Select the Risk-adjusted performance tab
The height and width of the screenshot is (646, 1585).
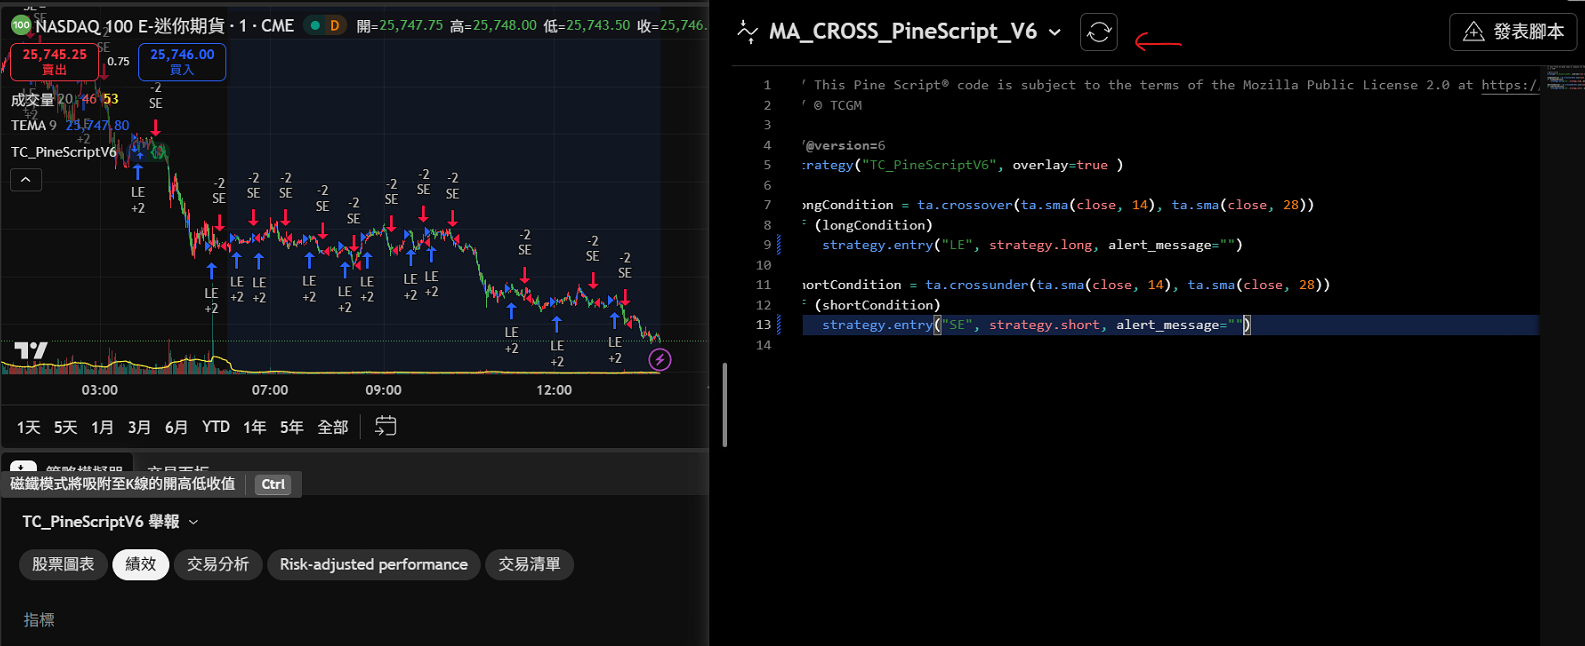[x=373, y=564]
